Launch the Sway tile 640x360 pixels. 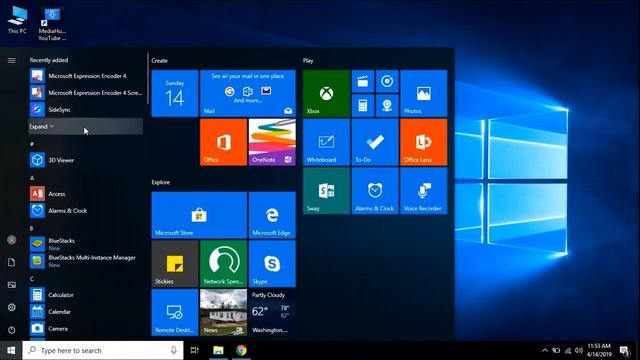pos(326,191)
